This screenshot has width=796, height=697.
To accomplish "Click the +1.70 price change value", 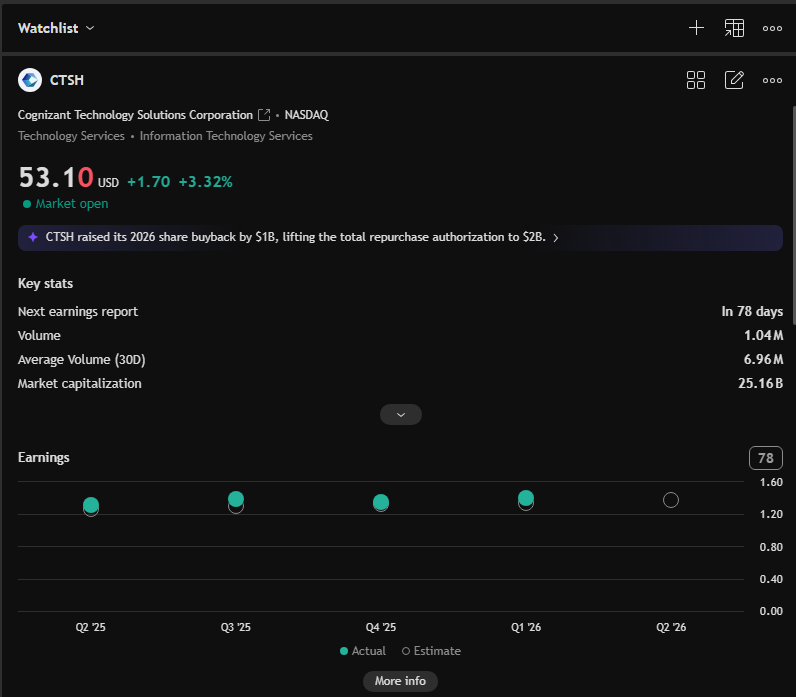I will point(148,182).
